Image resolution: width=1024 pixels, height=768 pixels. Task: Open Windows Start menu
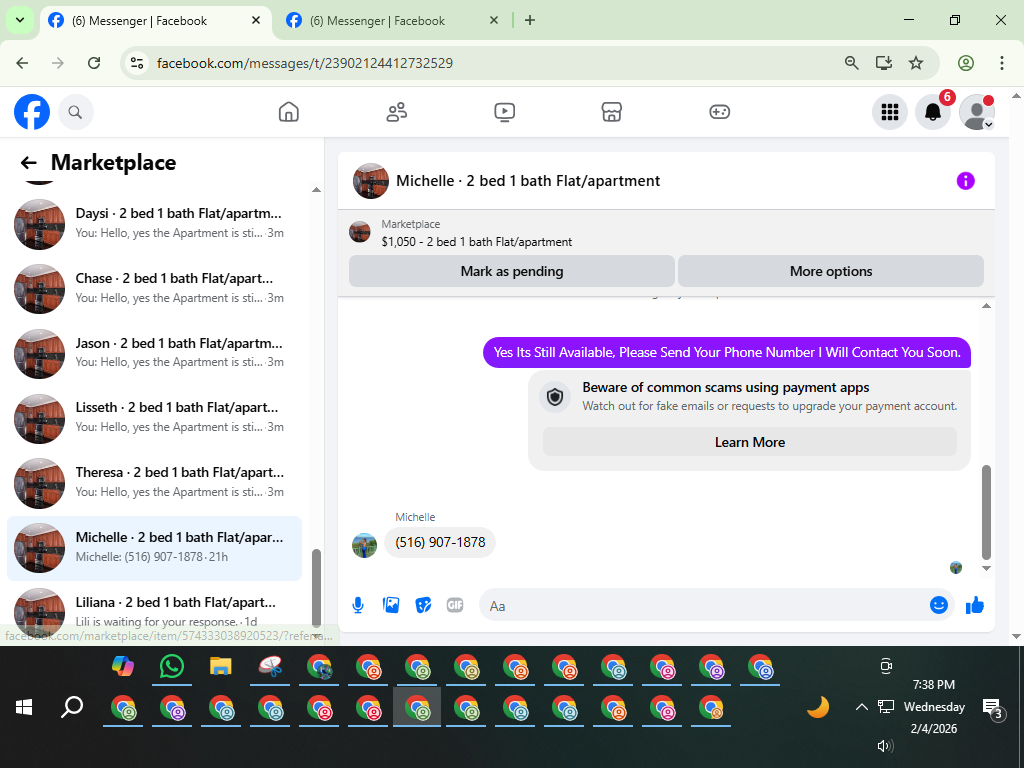(24, 707)
